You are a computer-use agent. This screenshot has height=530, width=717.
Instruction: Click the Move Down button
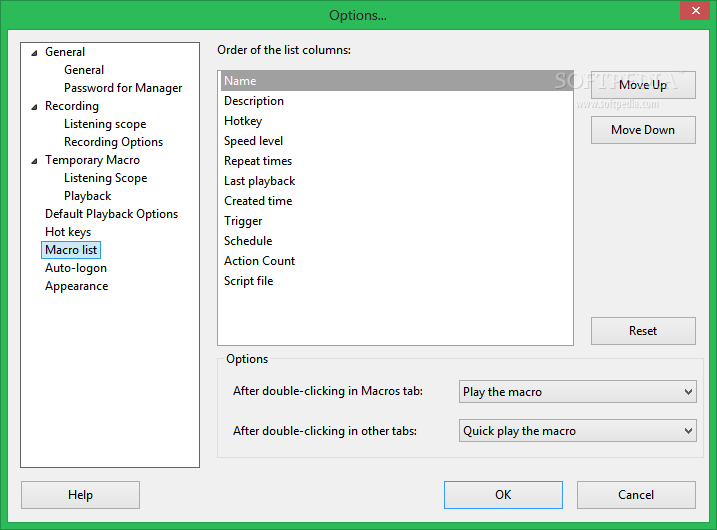(x=643, y=130)
